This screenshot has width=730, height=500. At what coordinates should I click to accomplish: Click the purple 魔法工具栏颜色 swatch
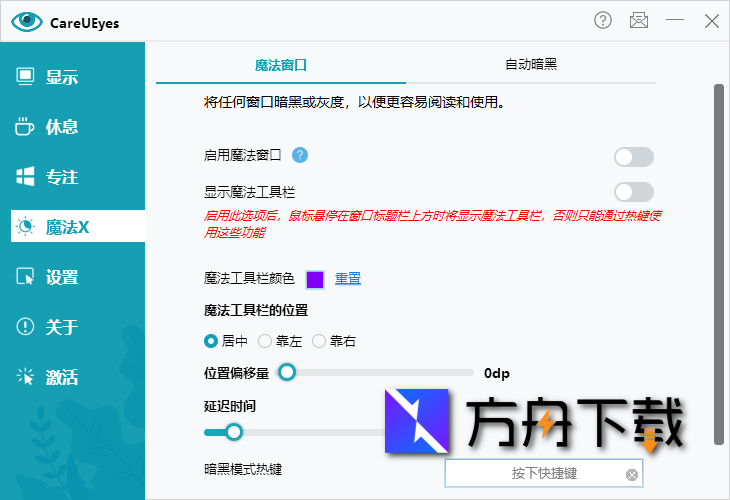tap(315, 280)
